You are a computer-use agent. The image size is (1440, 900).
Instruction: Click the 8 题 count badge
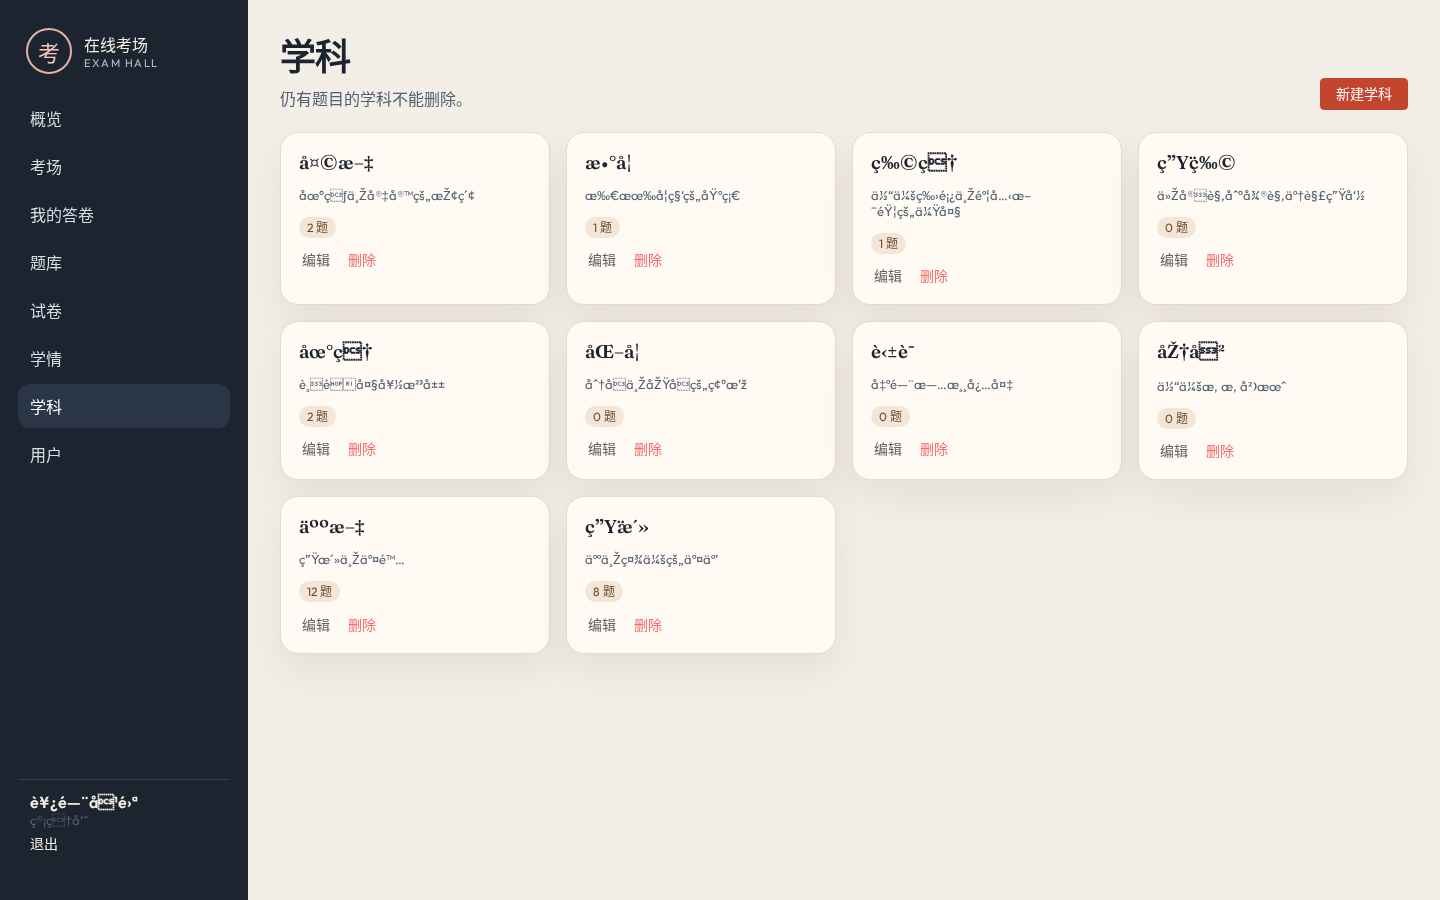604,592
